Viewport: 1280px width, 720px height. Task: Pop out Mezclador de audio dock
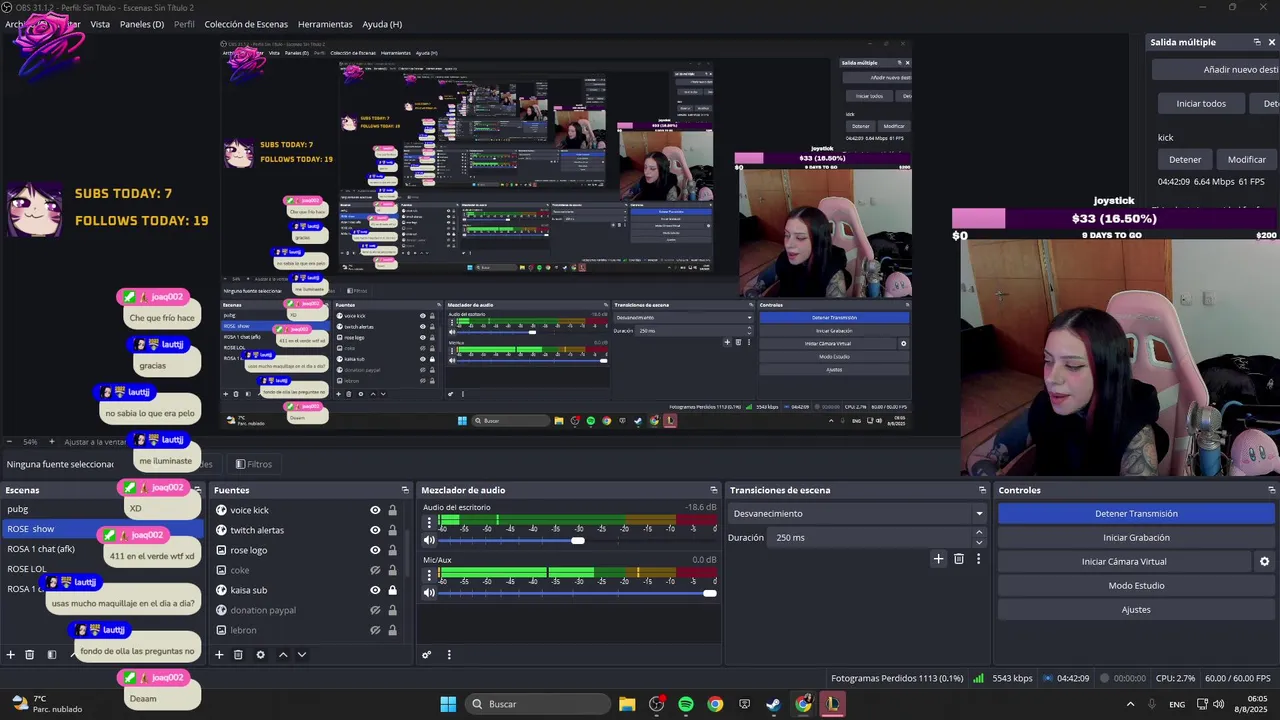point(713,490)
